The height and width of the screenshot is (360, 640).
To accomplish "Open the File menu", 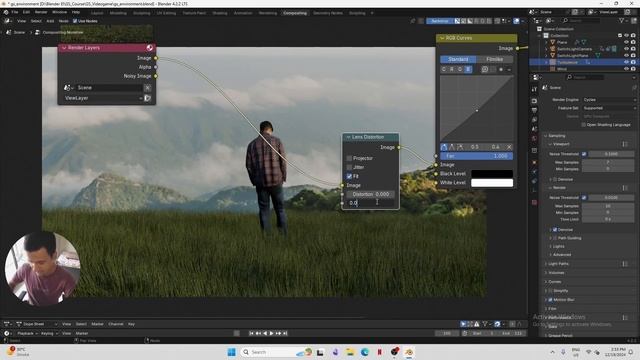I will pos(15,12).
